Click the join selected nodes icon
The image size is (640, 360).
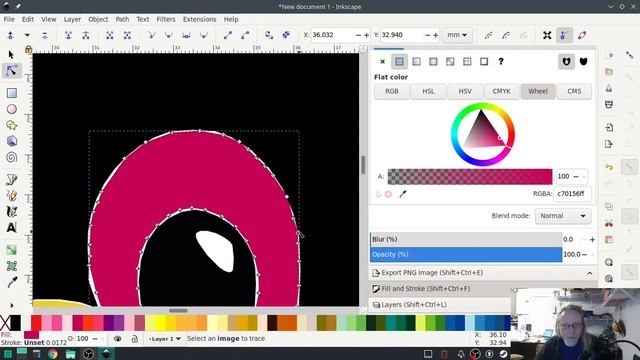tap(68, 36)
